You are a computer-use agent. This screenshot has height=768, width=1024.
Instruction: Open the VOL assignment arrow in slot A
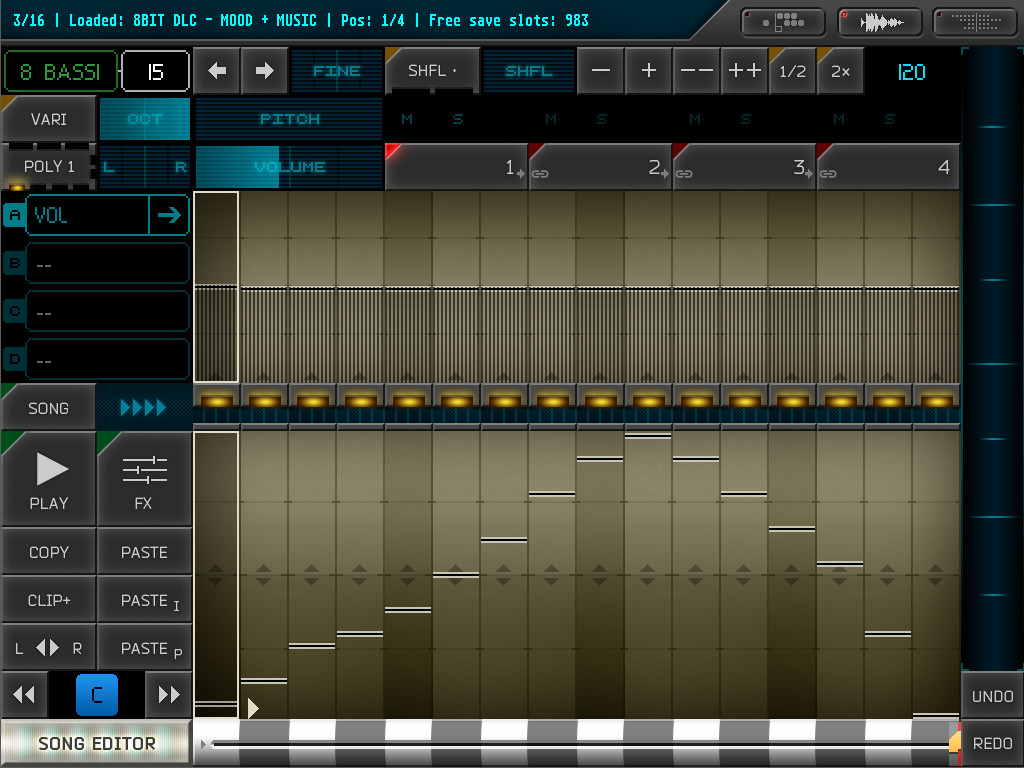(x=170, y=214)
